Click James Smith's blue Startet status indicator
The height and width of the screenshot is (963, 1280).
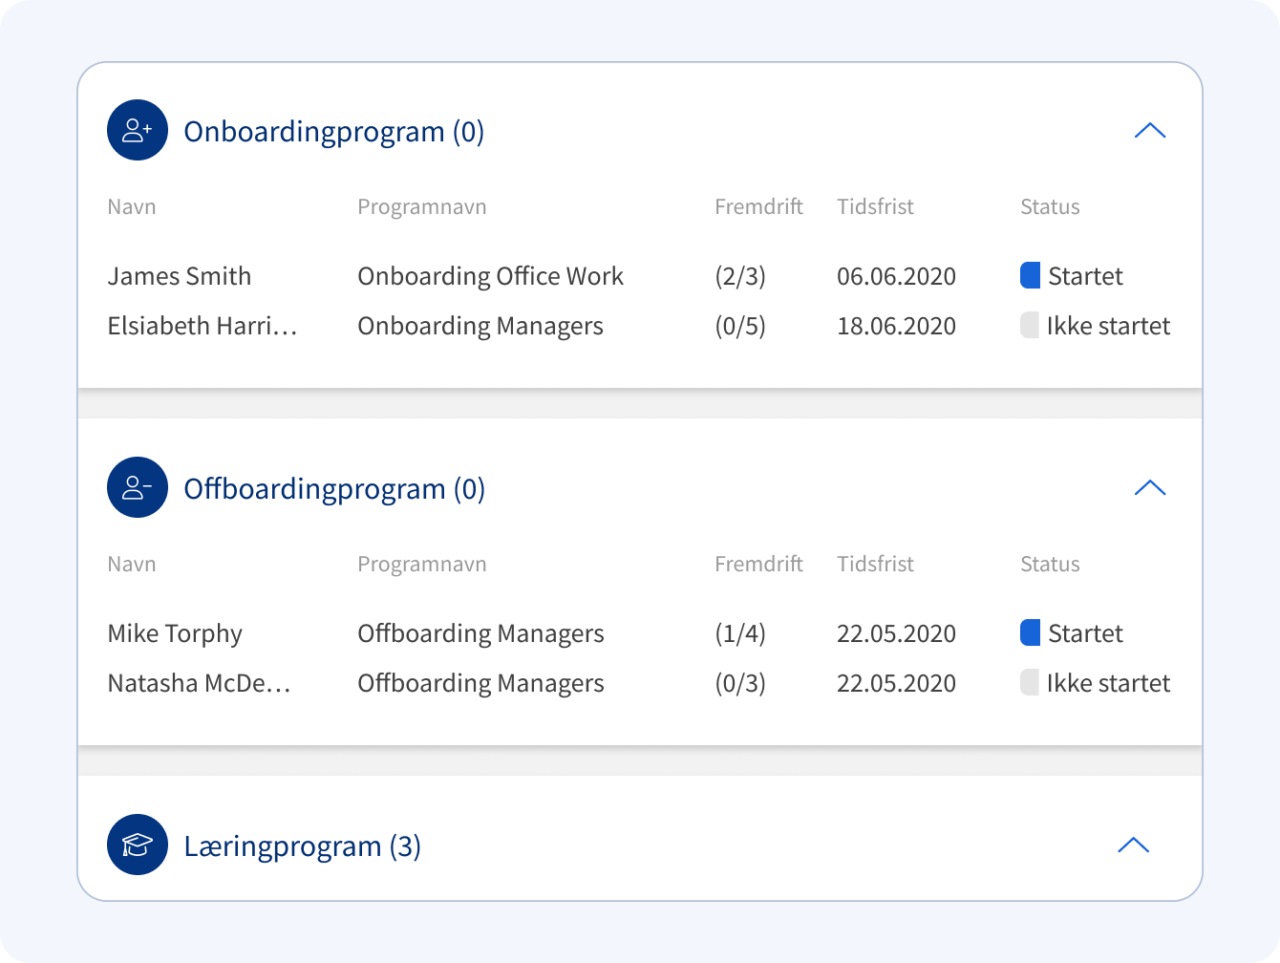(1030, 276)
